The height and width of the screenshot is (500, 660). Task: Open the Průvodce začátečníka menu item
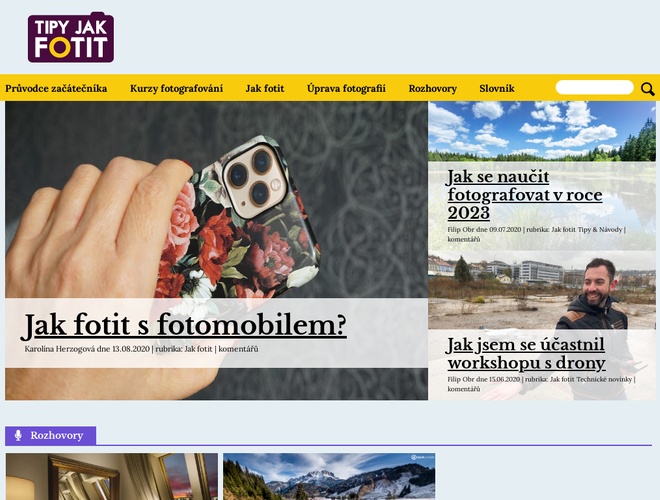tap(56, 88)
